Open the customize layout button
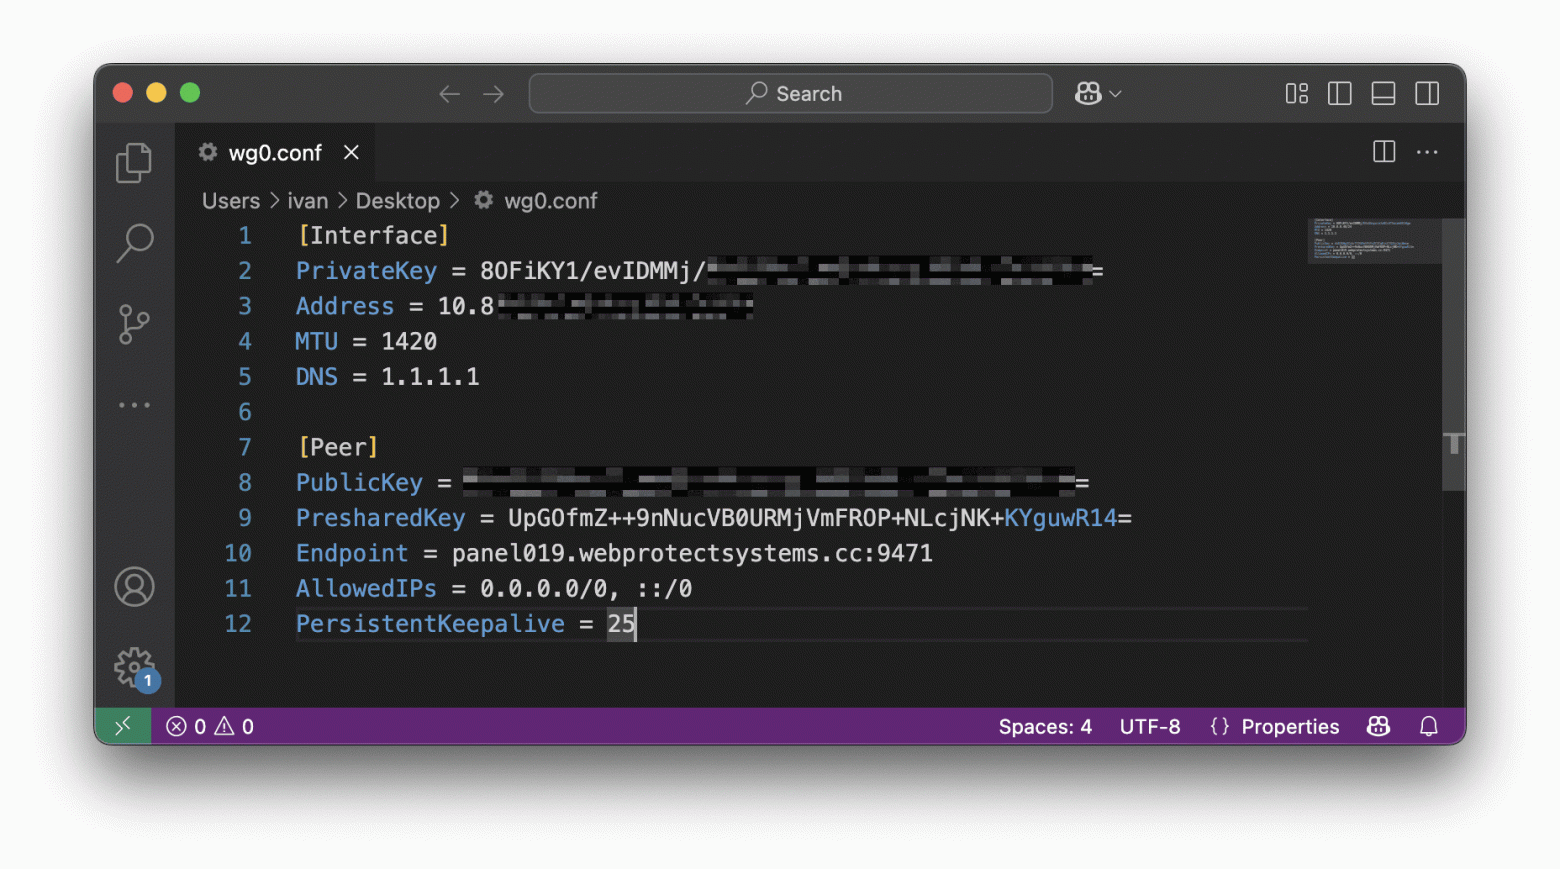This screenshot has width=1560, height=869. [x=1296, y=94]
